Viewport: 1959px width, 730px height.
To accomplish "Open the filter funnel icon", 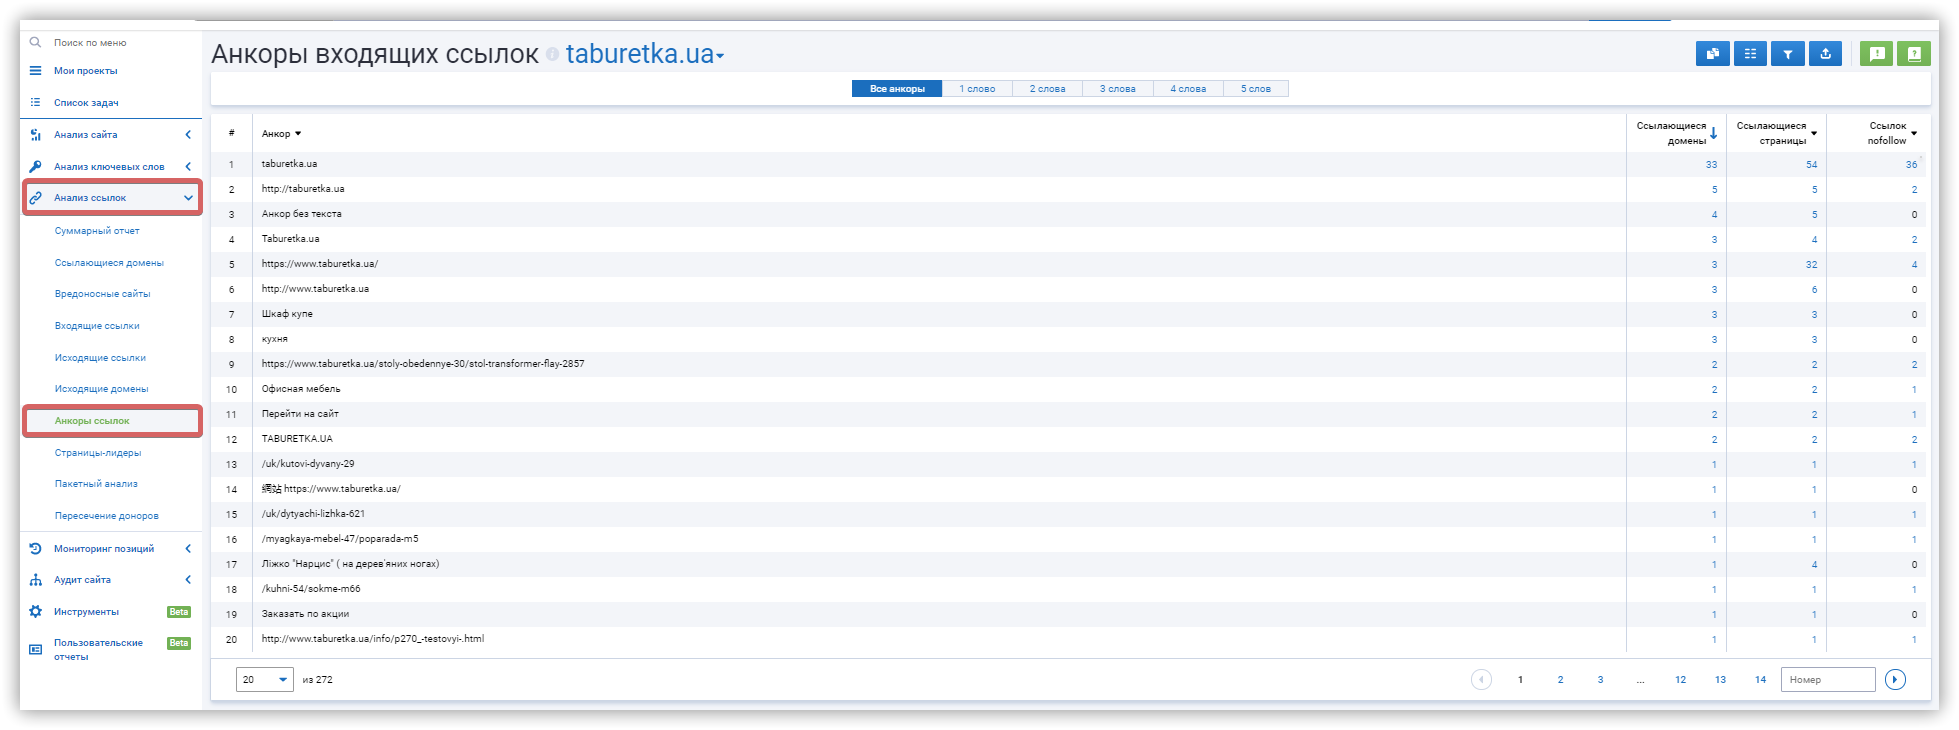I will click(1788, 54).
